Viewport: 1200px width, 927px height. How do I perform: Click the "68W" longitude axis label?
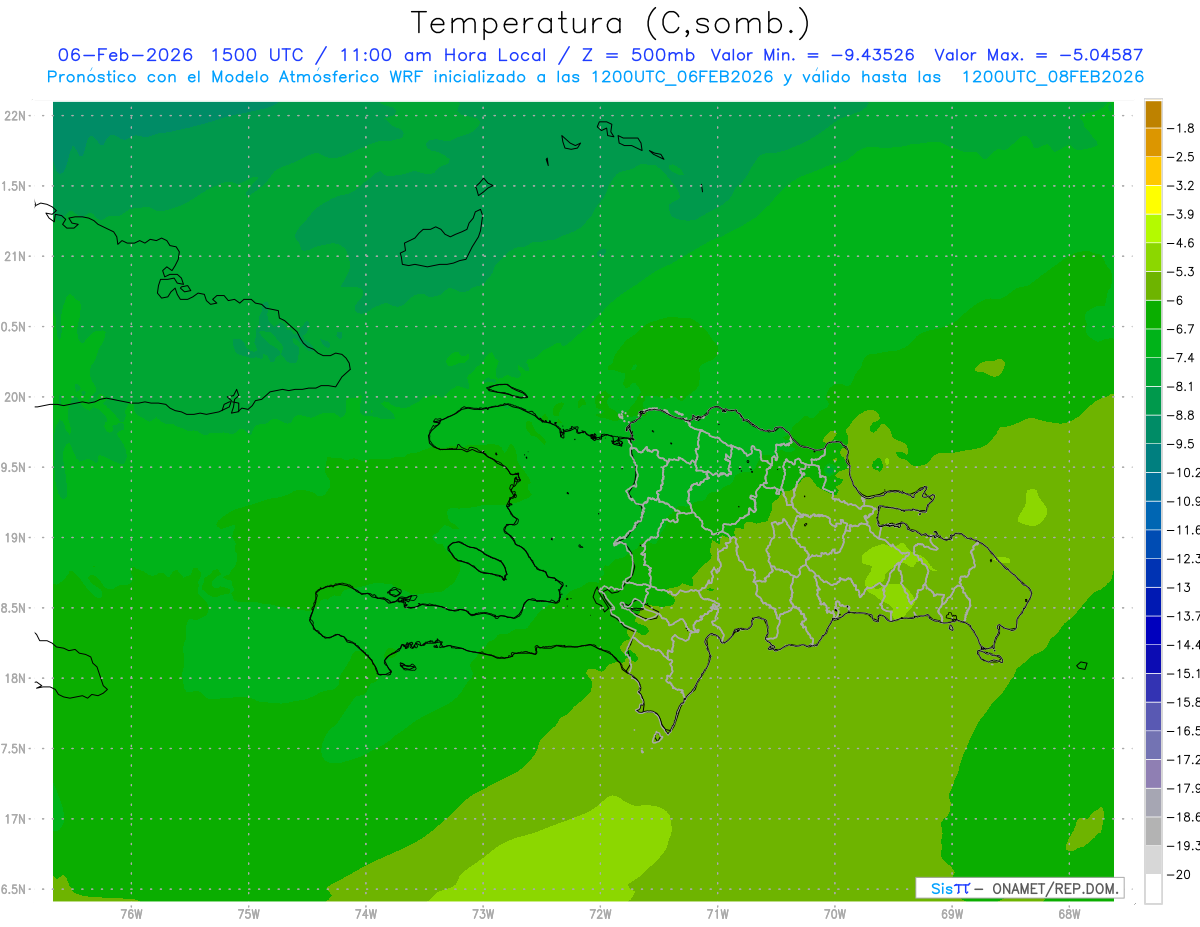(1069, 913)
